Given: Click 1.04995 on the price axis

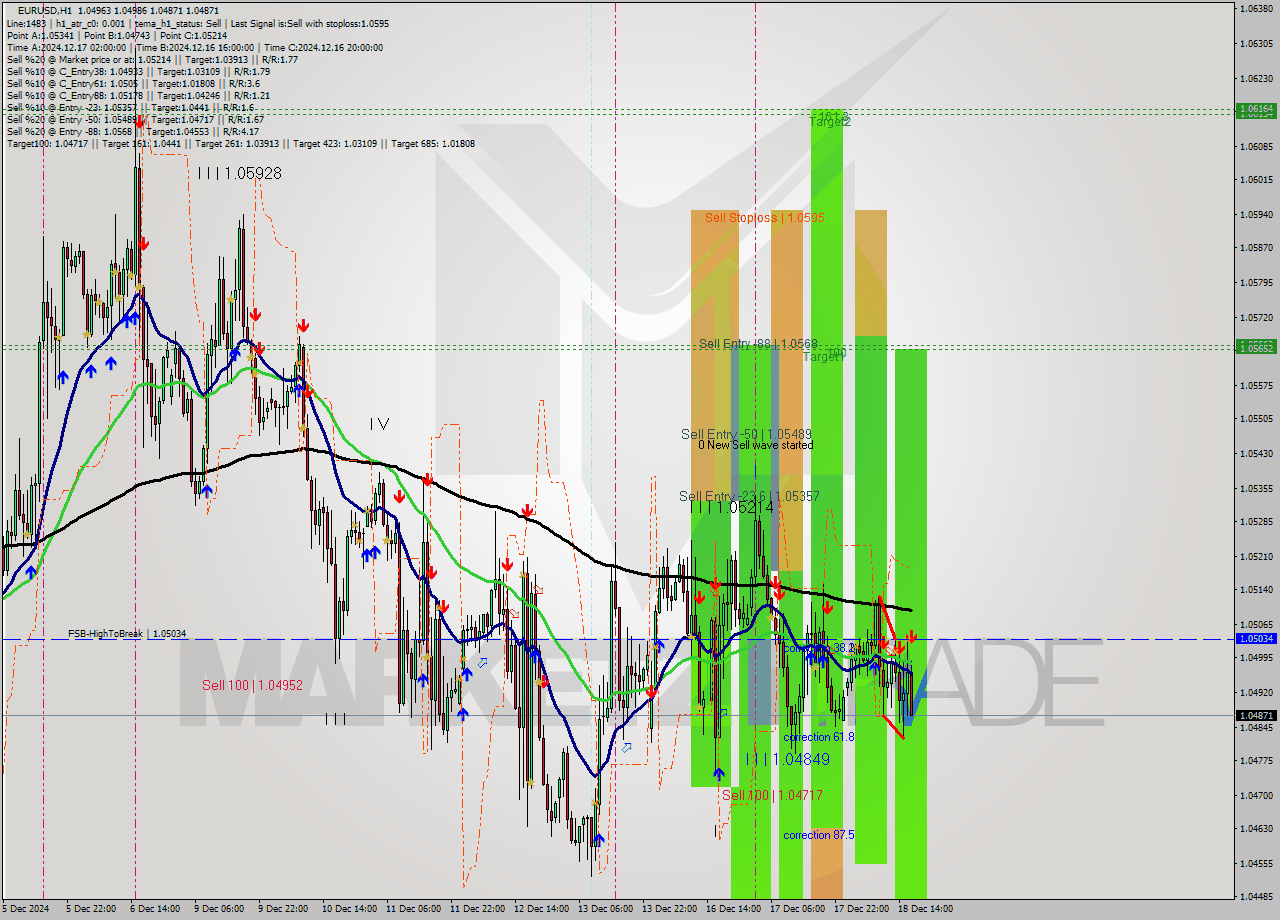Looking at the screenshot, I should 1256,658.
